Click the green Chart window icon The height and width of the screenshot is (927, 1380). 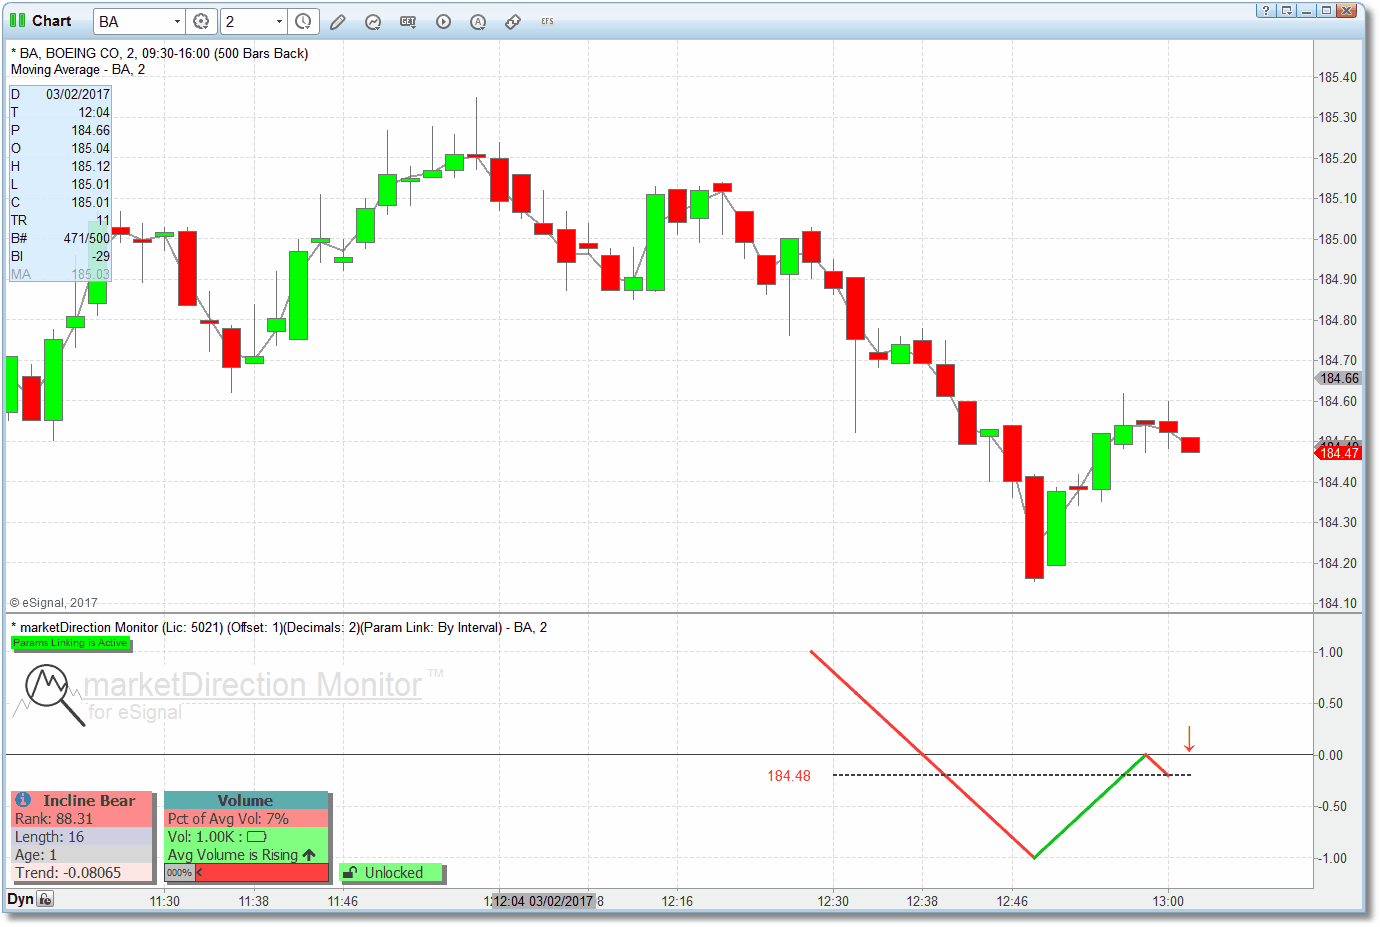coord(17,20)
